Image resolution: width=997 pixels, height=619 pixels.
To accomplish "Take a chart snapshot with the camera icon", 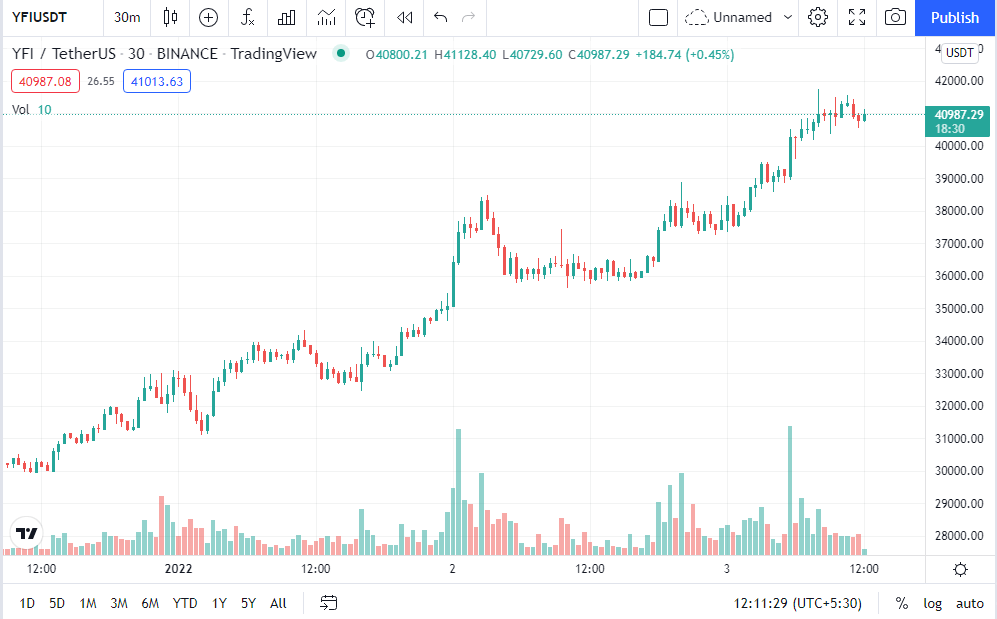I will pyautogui.click(x=896, y=17).
